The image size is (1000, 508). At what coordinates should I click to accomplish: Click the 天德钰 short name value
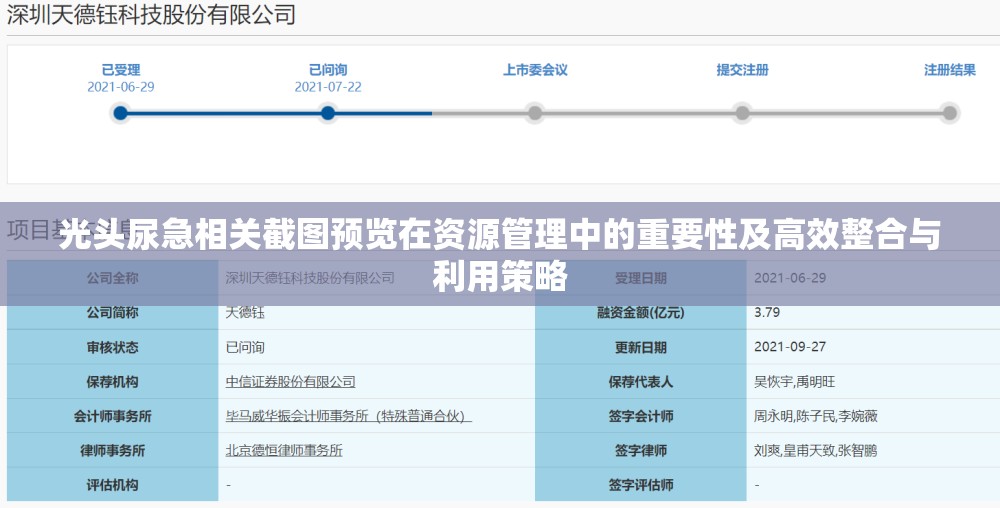(x=245, y=312)
